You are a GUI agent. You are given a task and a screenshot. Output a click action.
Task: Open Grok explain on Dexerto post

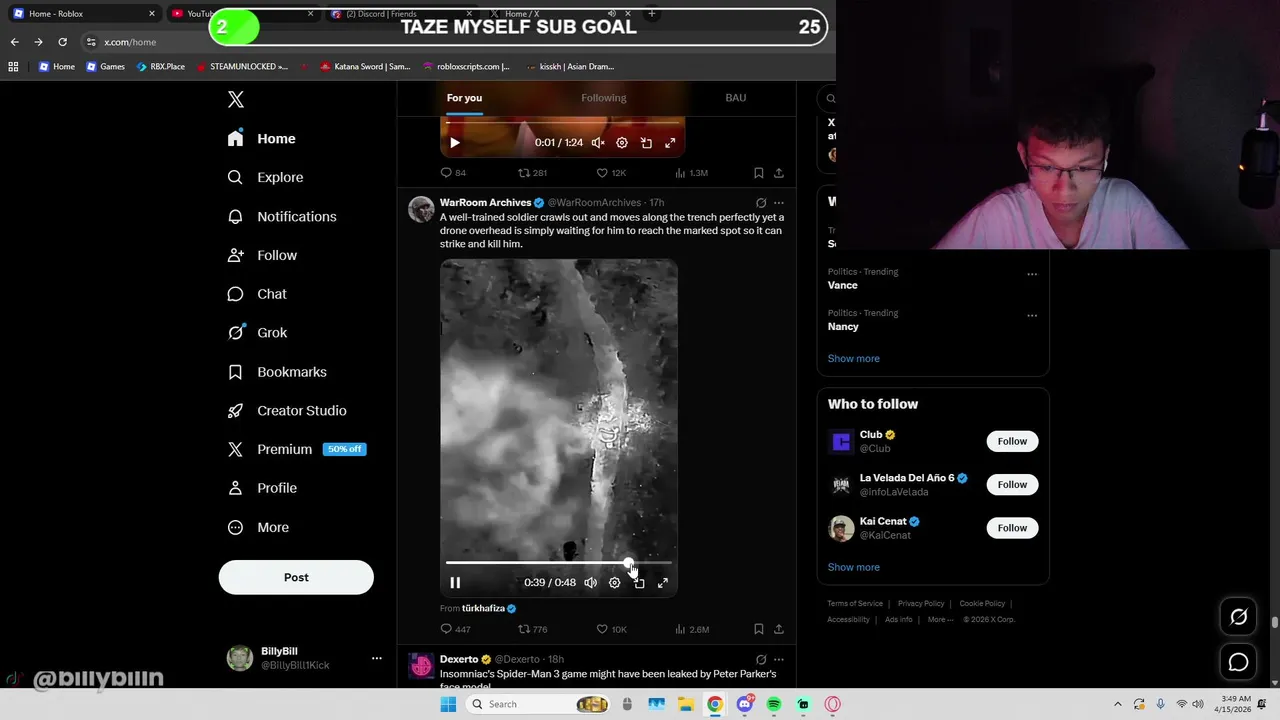coord(761,660)
